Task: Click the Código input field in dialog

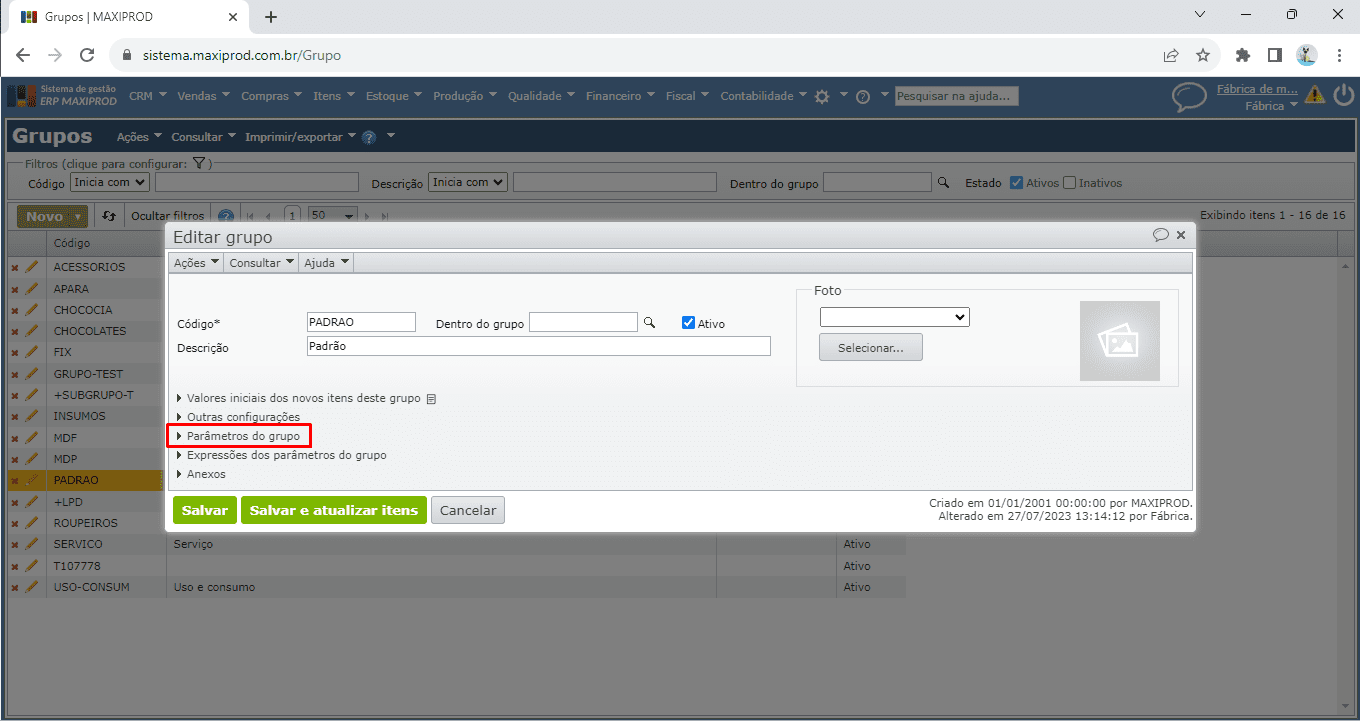Action: [361, 322]
